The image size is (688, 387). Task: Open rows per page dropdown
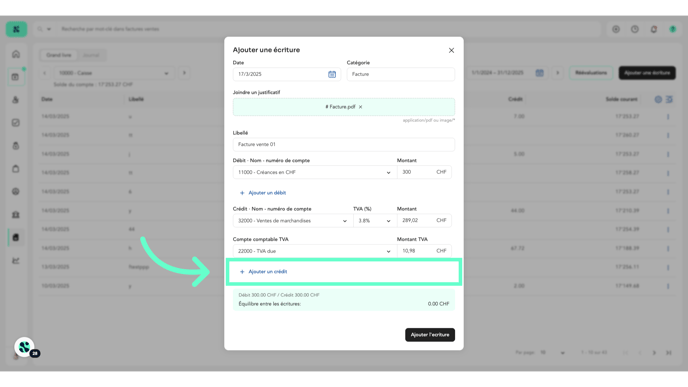click(x=552, y=353)
